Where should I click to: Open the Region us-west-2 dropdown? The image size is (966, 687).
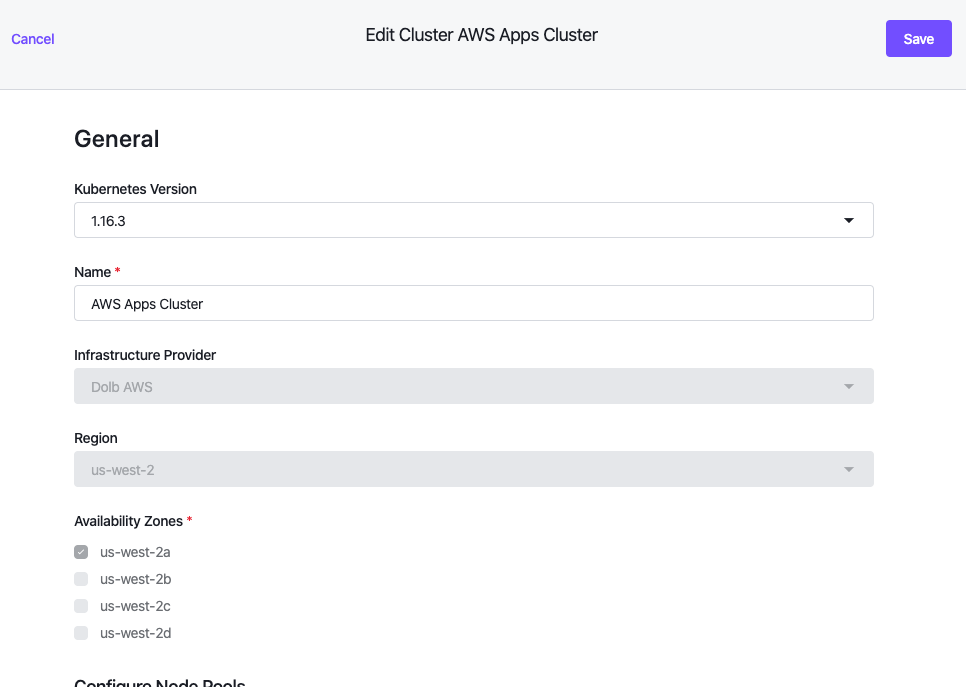point(474,470)
